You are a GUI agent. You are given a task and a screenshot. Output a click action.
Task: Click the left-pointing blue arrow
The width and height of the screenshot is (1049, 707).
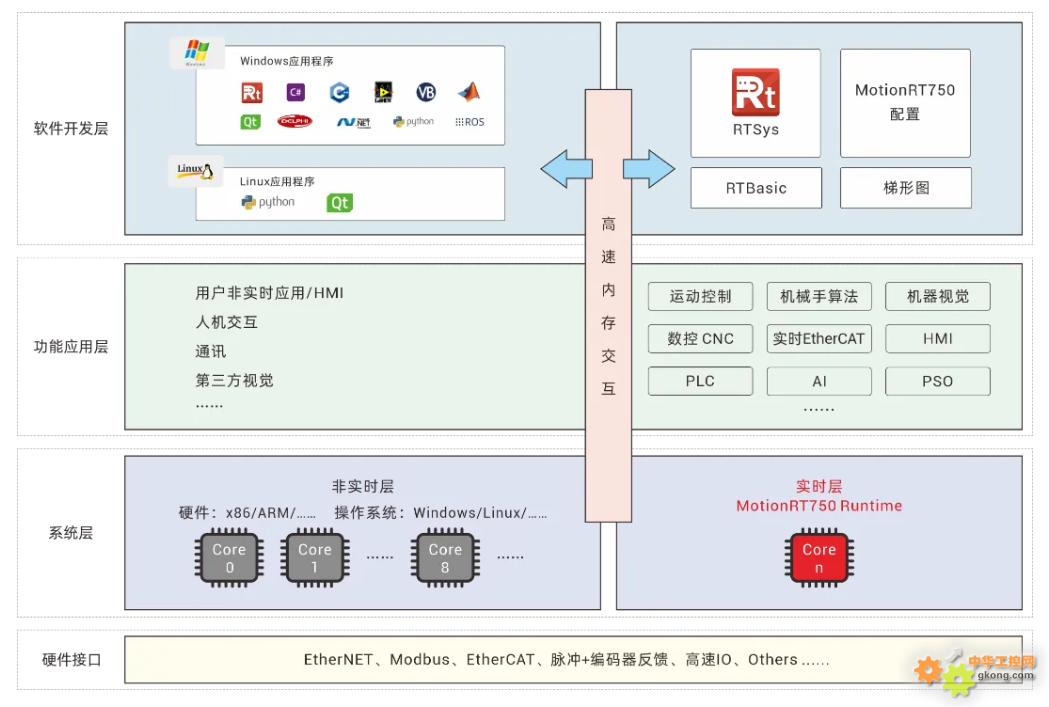(566, 168)
